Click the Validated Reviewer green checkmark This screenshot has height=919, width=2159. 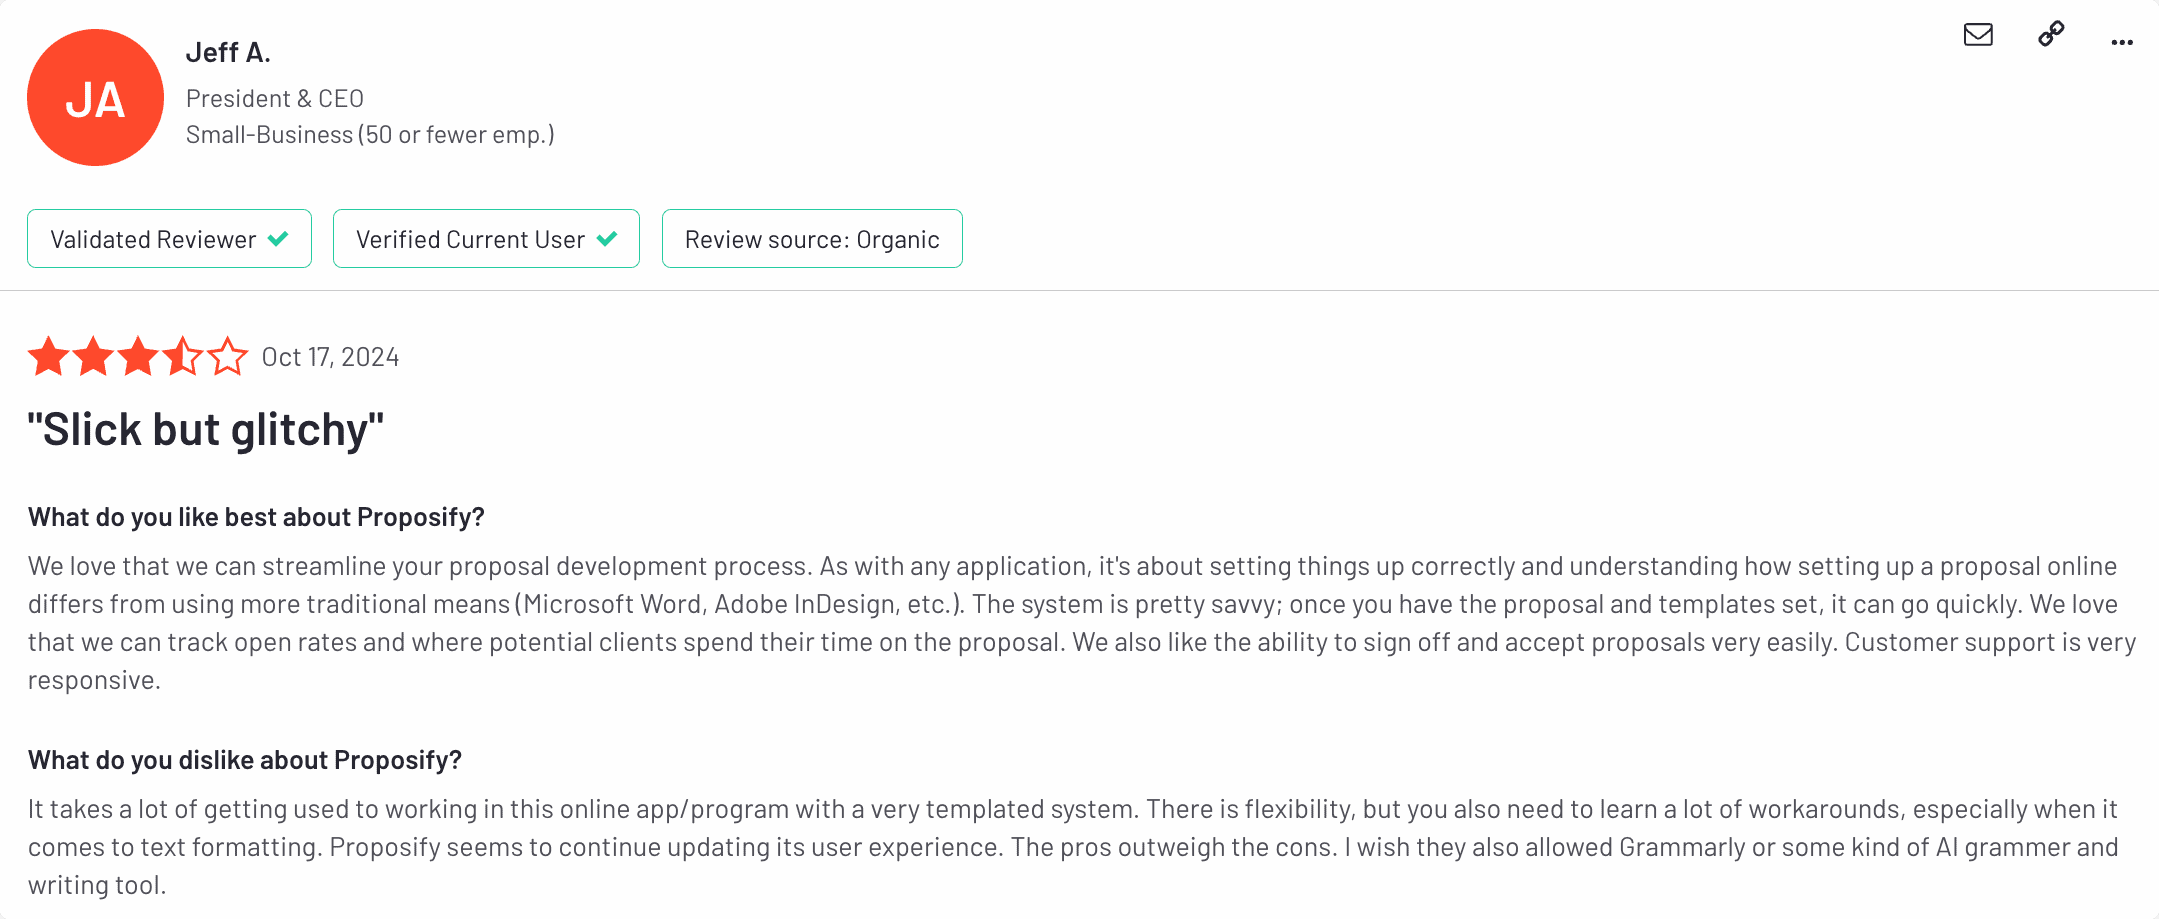point(278,239)
